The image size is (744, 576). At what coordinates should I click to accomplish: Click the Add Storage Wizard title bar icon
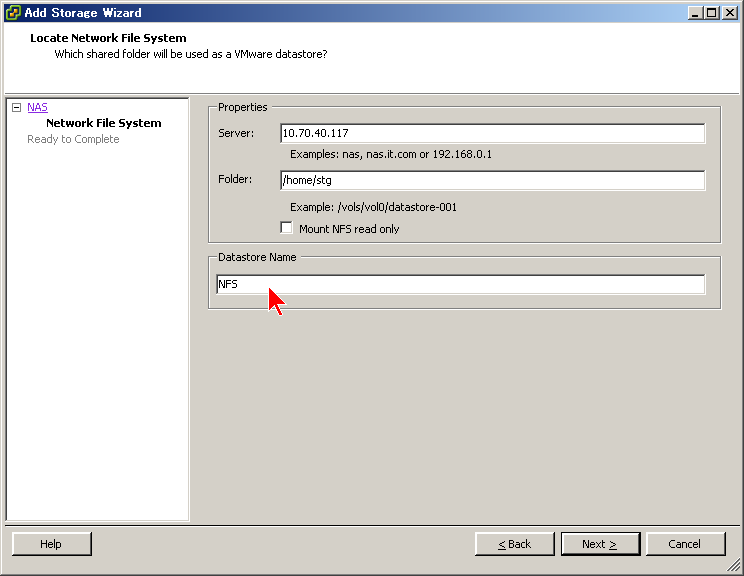[13, 13]
